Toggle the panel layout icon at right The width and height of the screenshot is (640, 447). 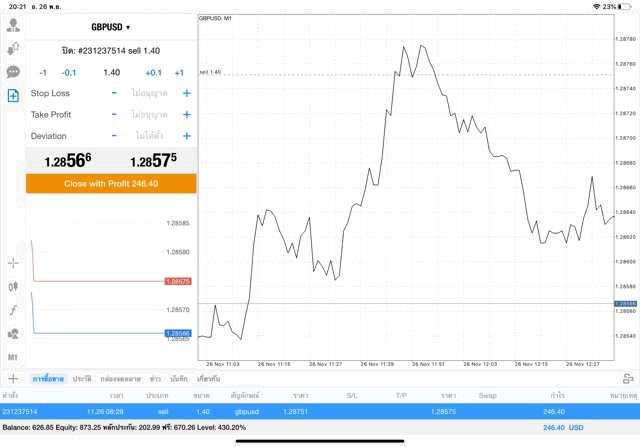tap(627, 379)
